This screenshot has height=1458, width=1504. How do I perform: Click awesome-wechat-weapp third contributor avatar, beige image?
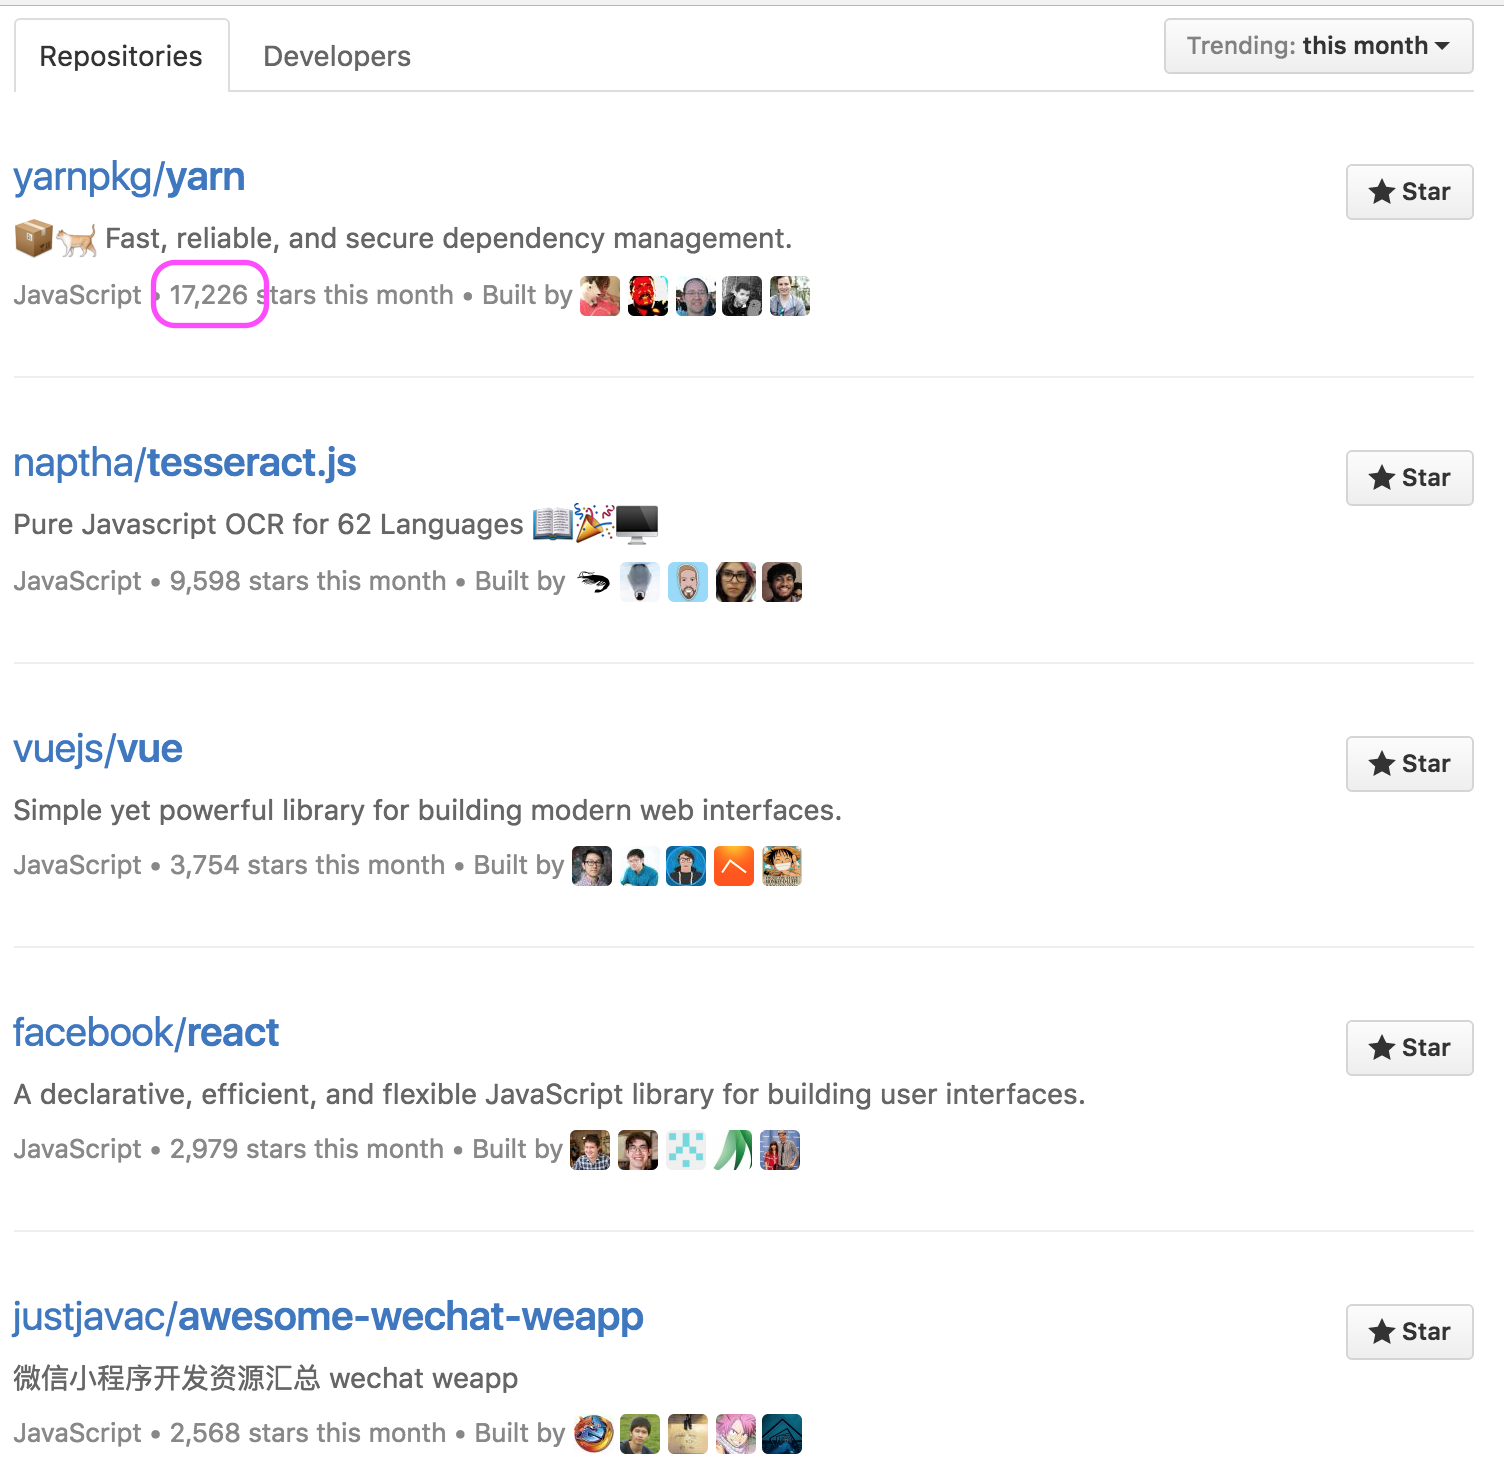[x=688, y=1434]
